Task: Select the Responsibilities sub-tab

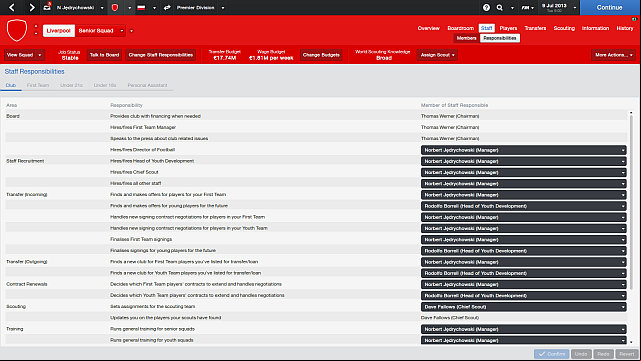Action: pos(500,38)
